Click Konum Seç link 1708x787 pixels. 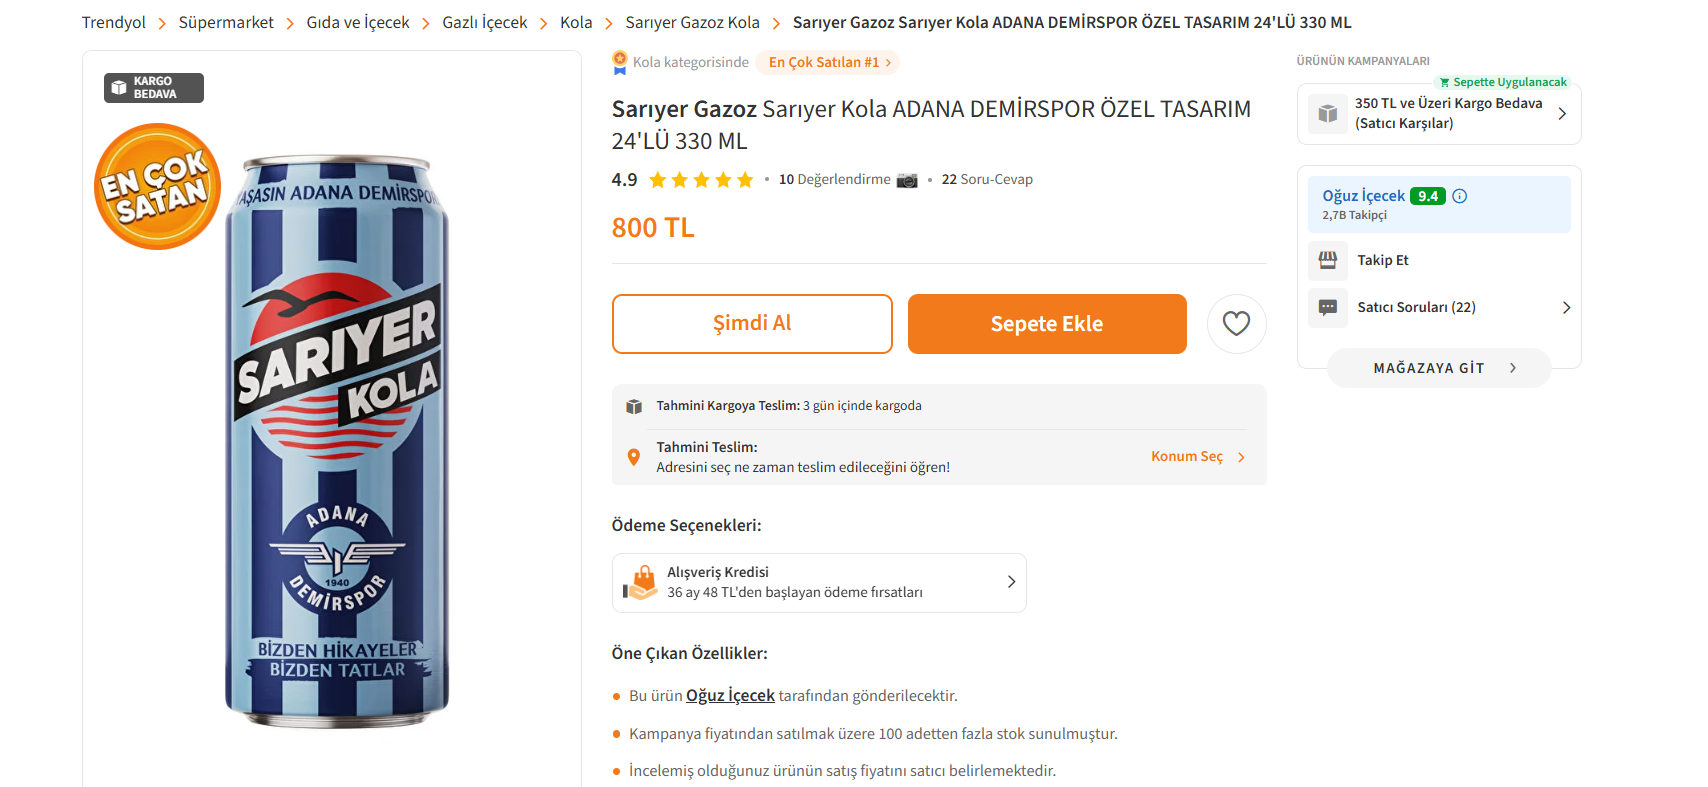(x=1186, y=457)
